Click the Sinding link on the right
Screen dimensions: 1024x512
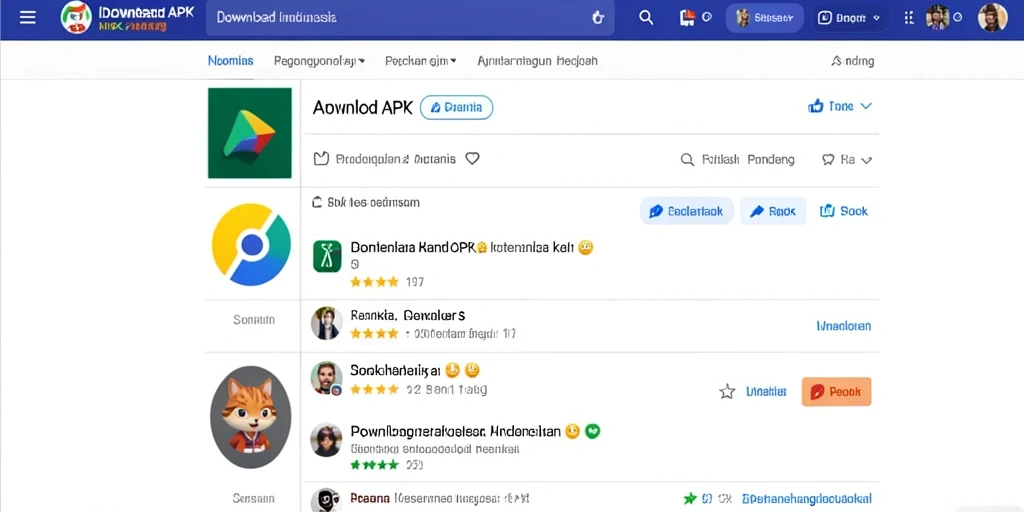coord(852,61)
